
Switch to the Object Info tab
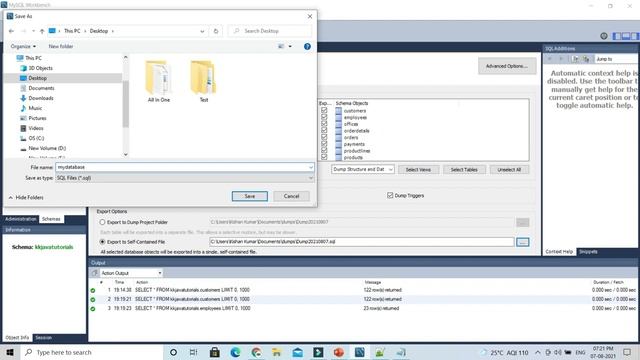17,338
